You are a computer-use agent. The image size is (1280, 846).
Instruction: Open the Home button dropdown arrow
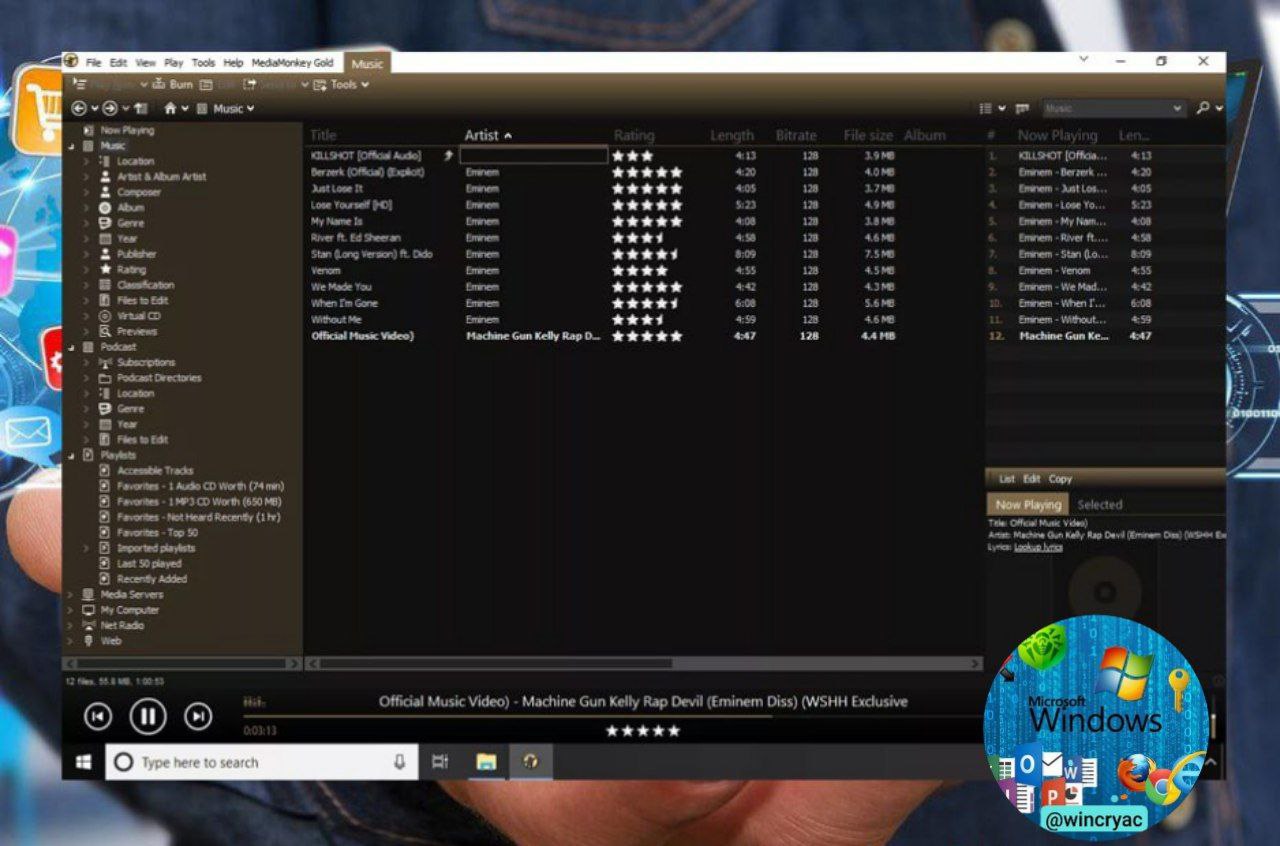click(185, 108)
